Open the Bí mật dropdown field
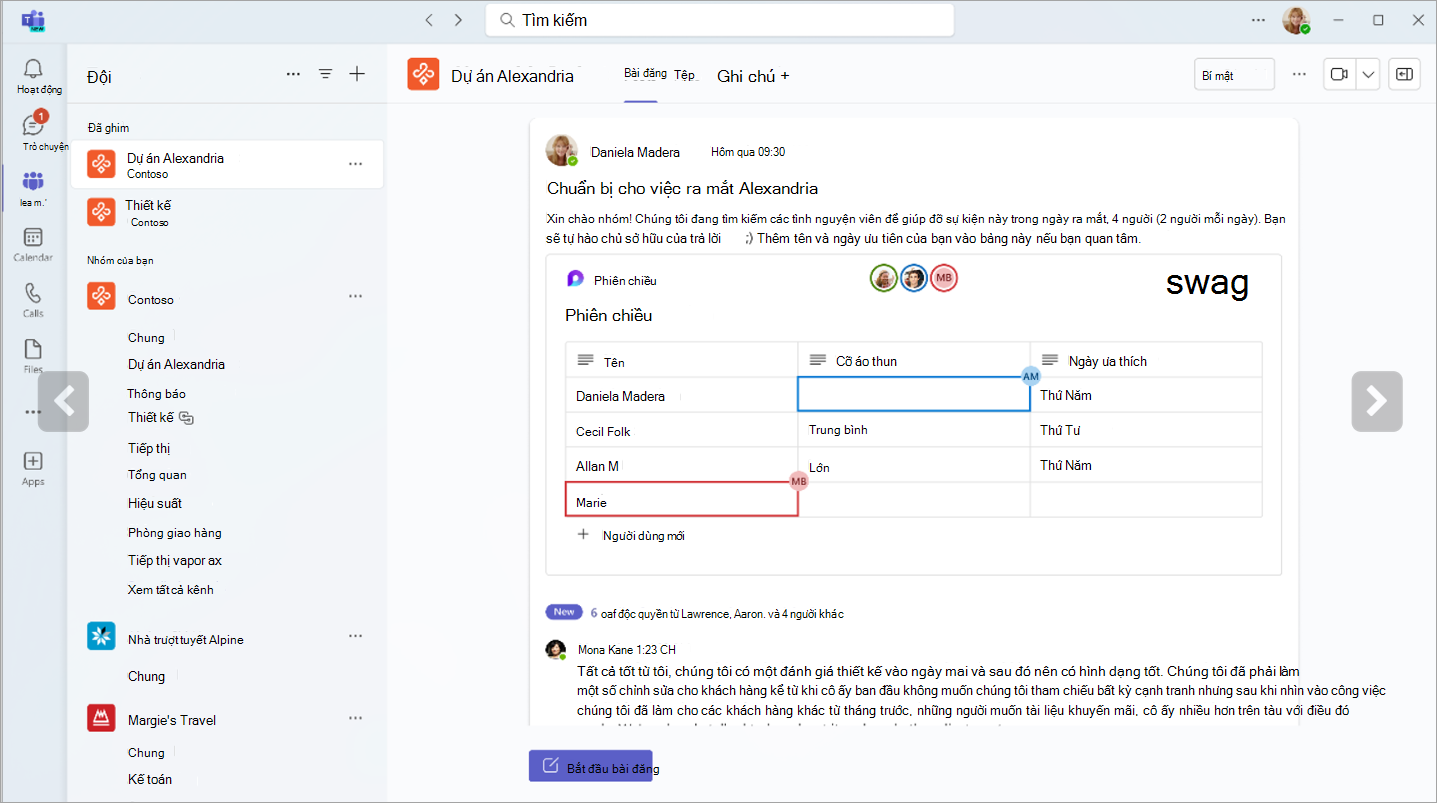The width and height of the screenshot is (1437, 803). coord(1234,75)
